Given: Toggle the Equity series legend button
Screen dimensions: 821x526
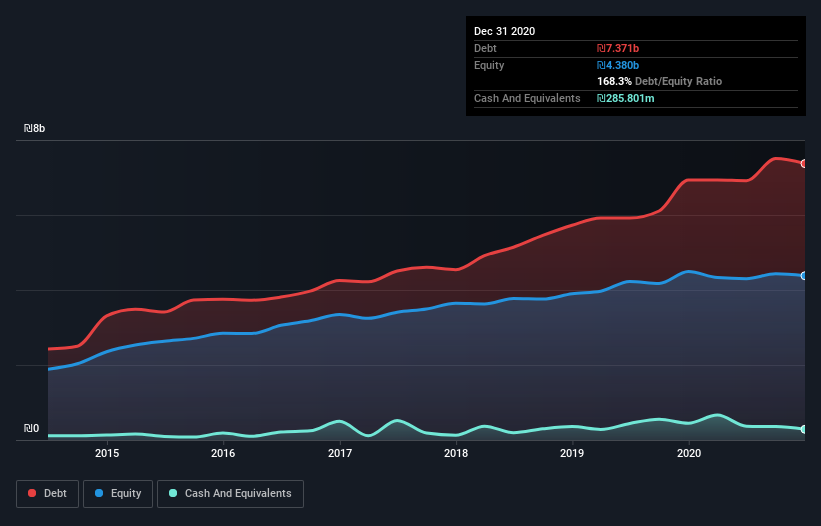Looking at the screenshot, I should tap(118, 494).
